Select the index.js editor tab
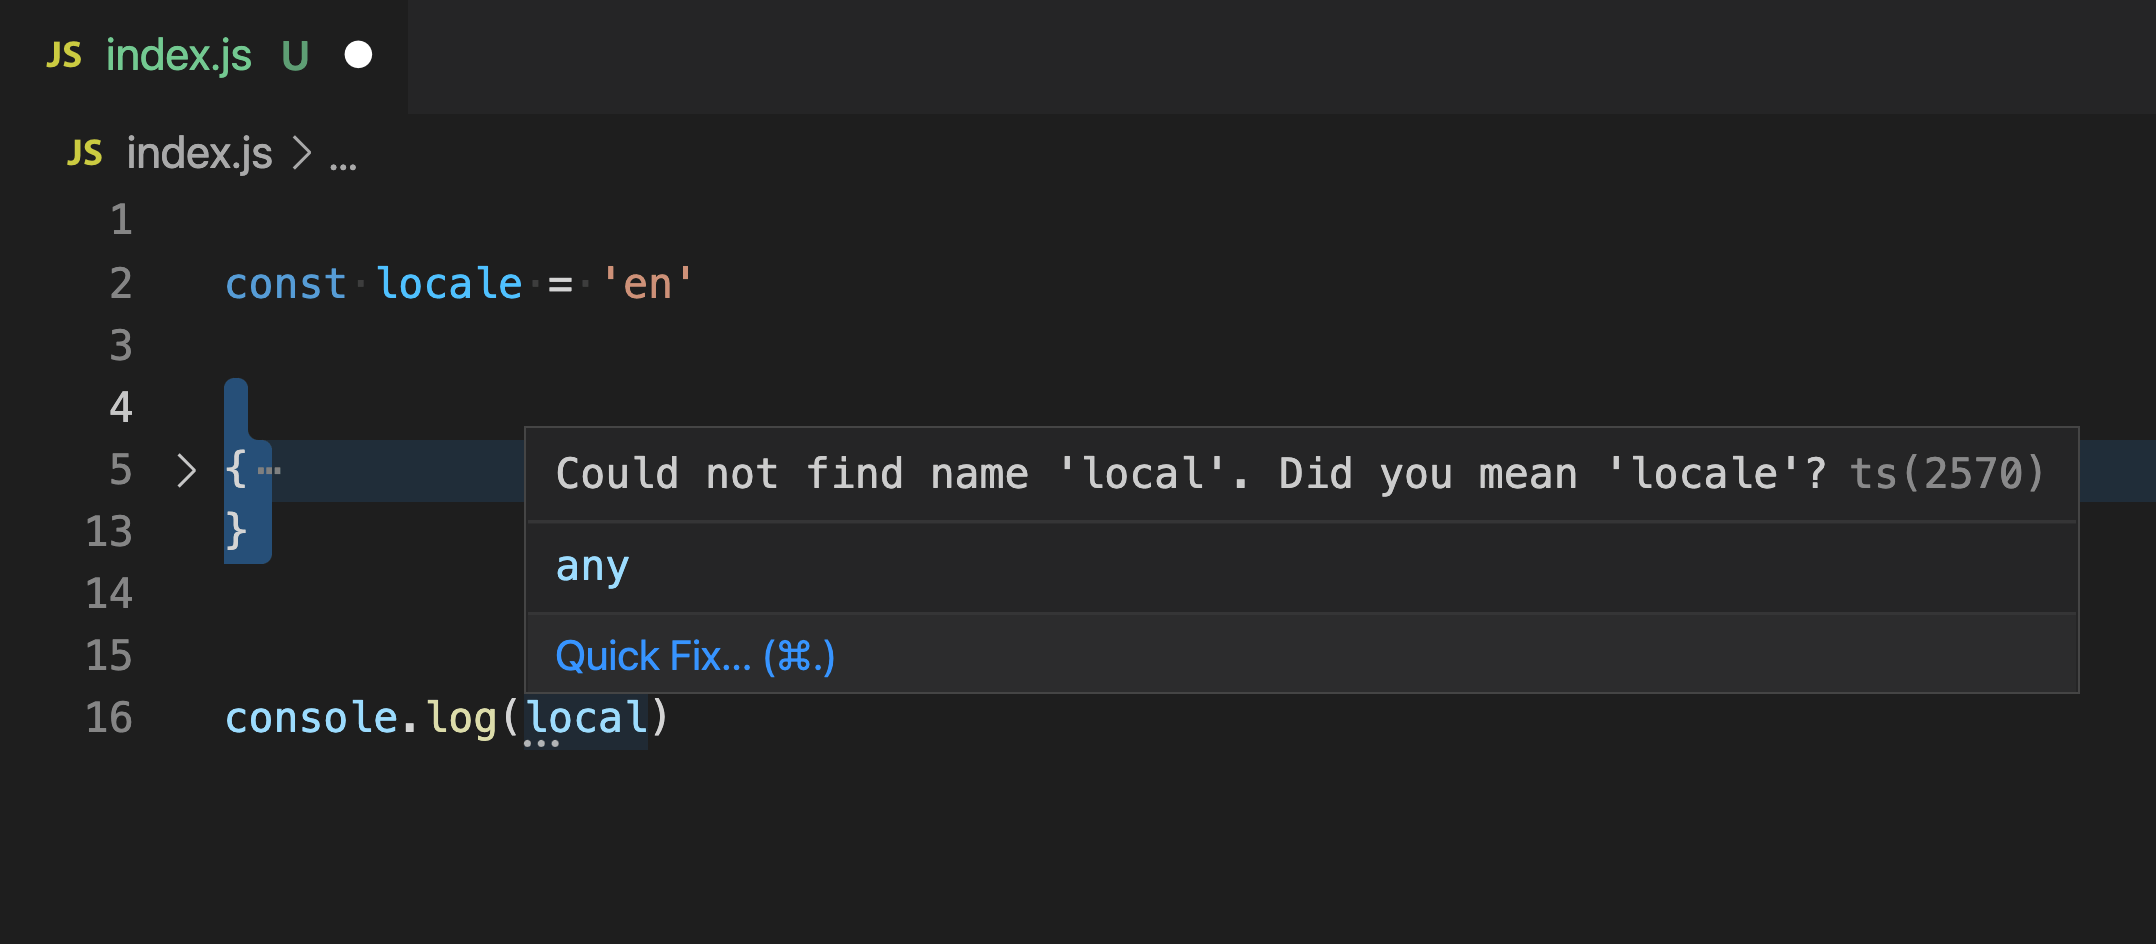Viewport: 2156px width, 944px height. (x=180, y=55)
